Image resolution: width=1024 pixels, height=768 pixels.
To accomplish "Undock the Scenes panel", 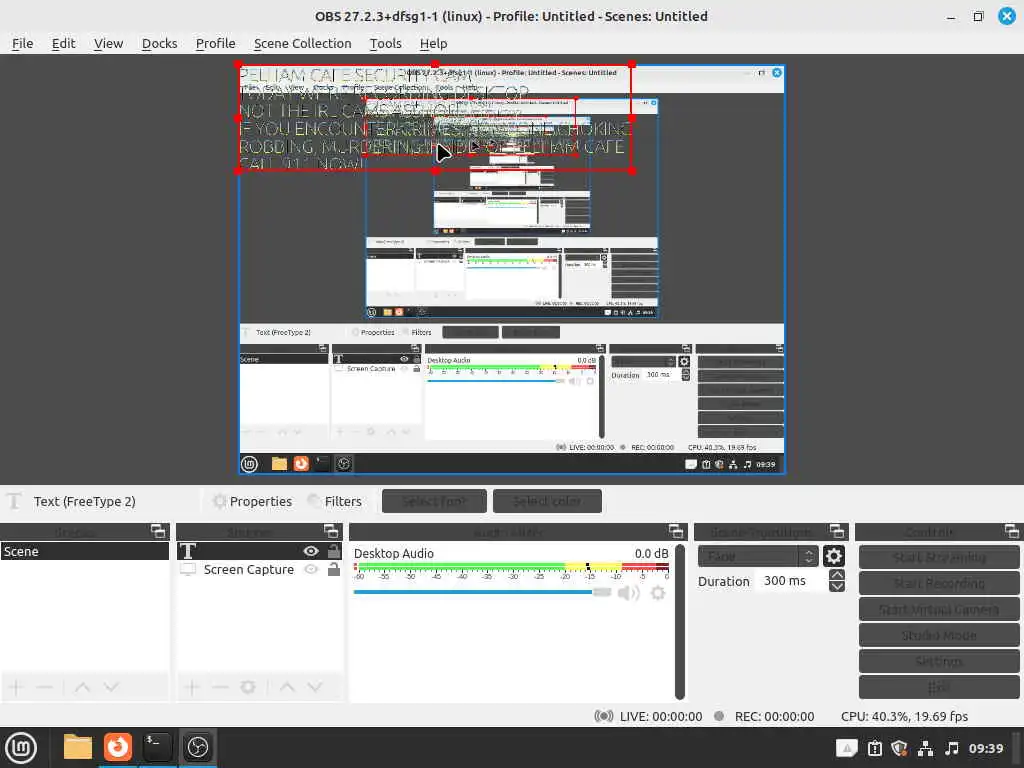I will 158,531.
